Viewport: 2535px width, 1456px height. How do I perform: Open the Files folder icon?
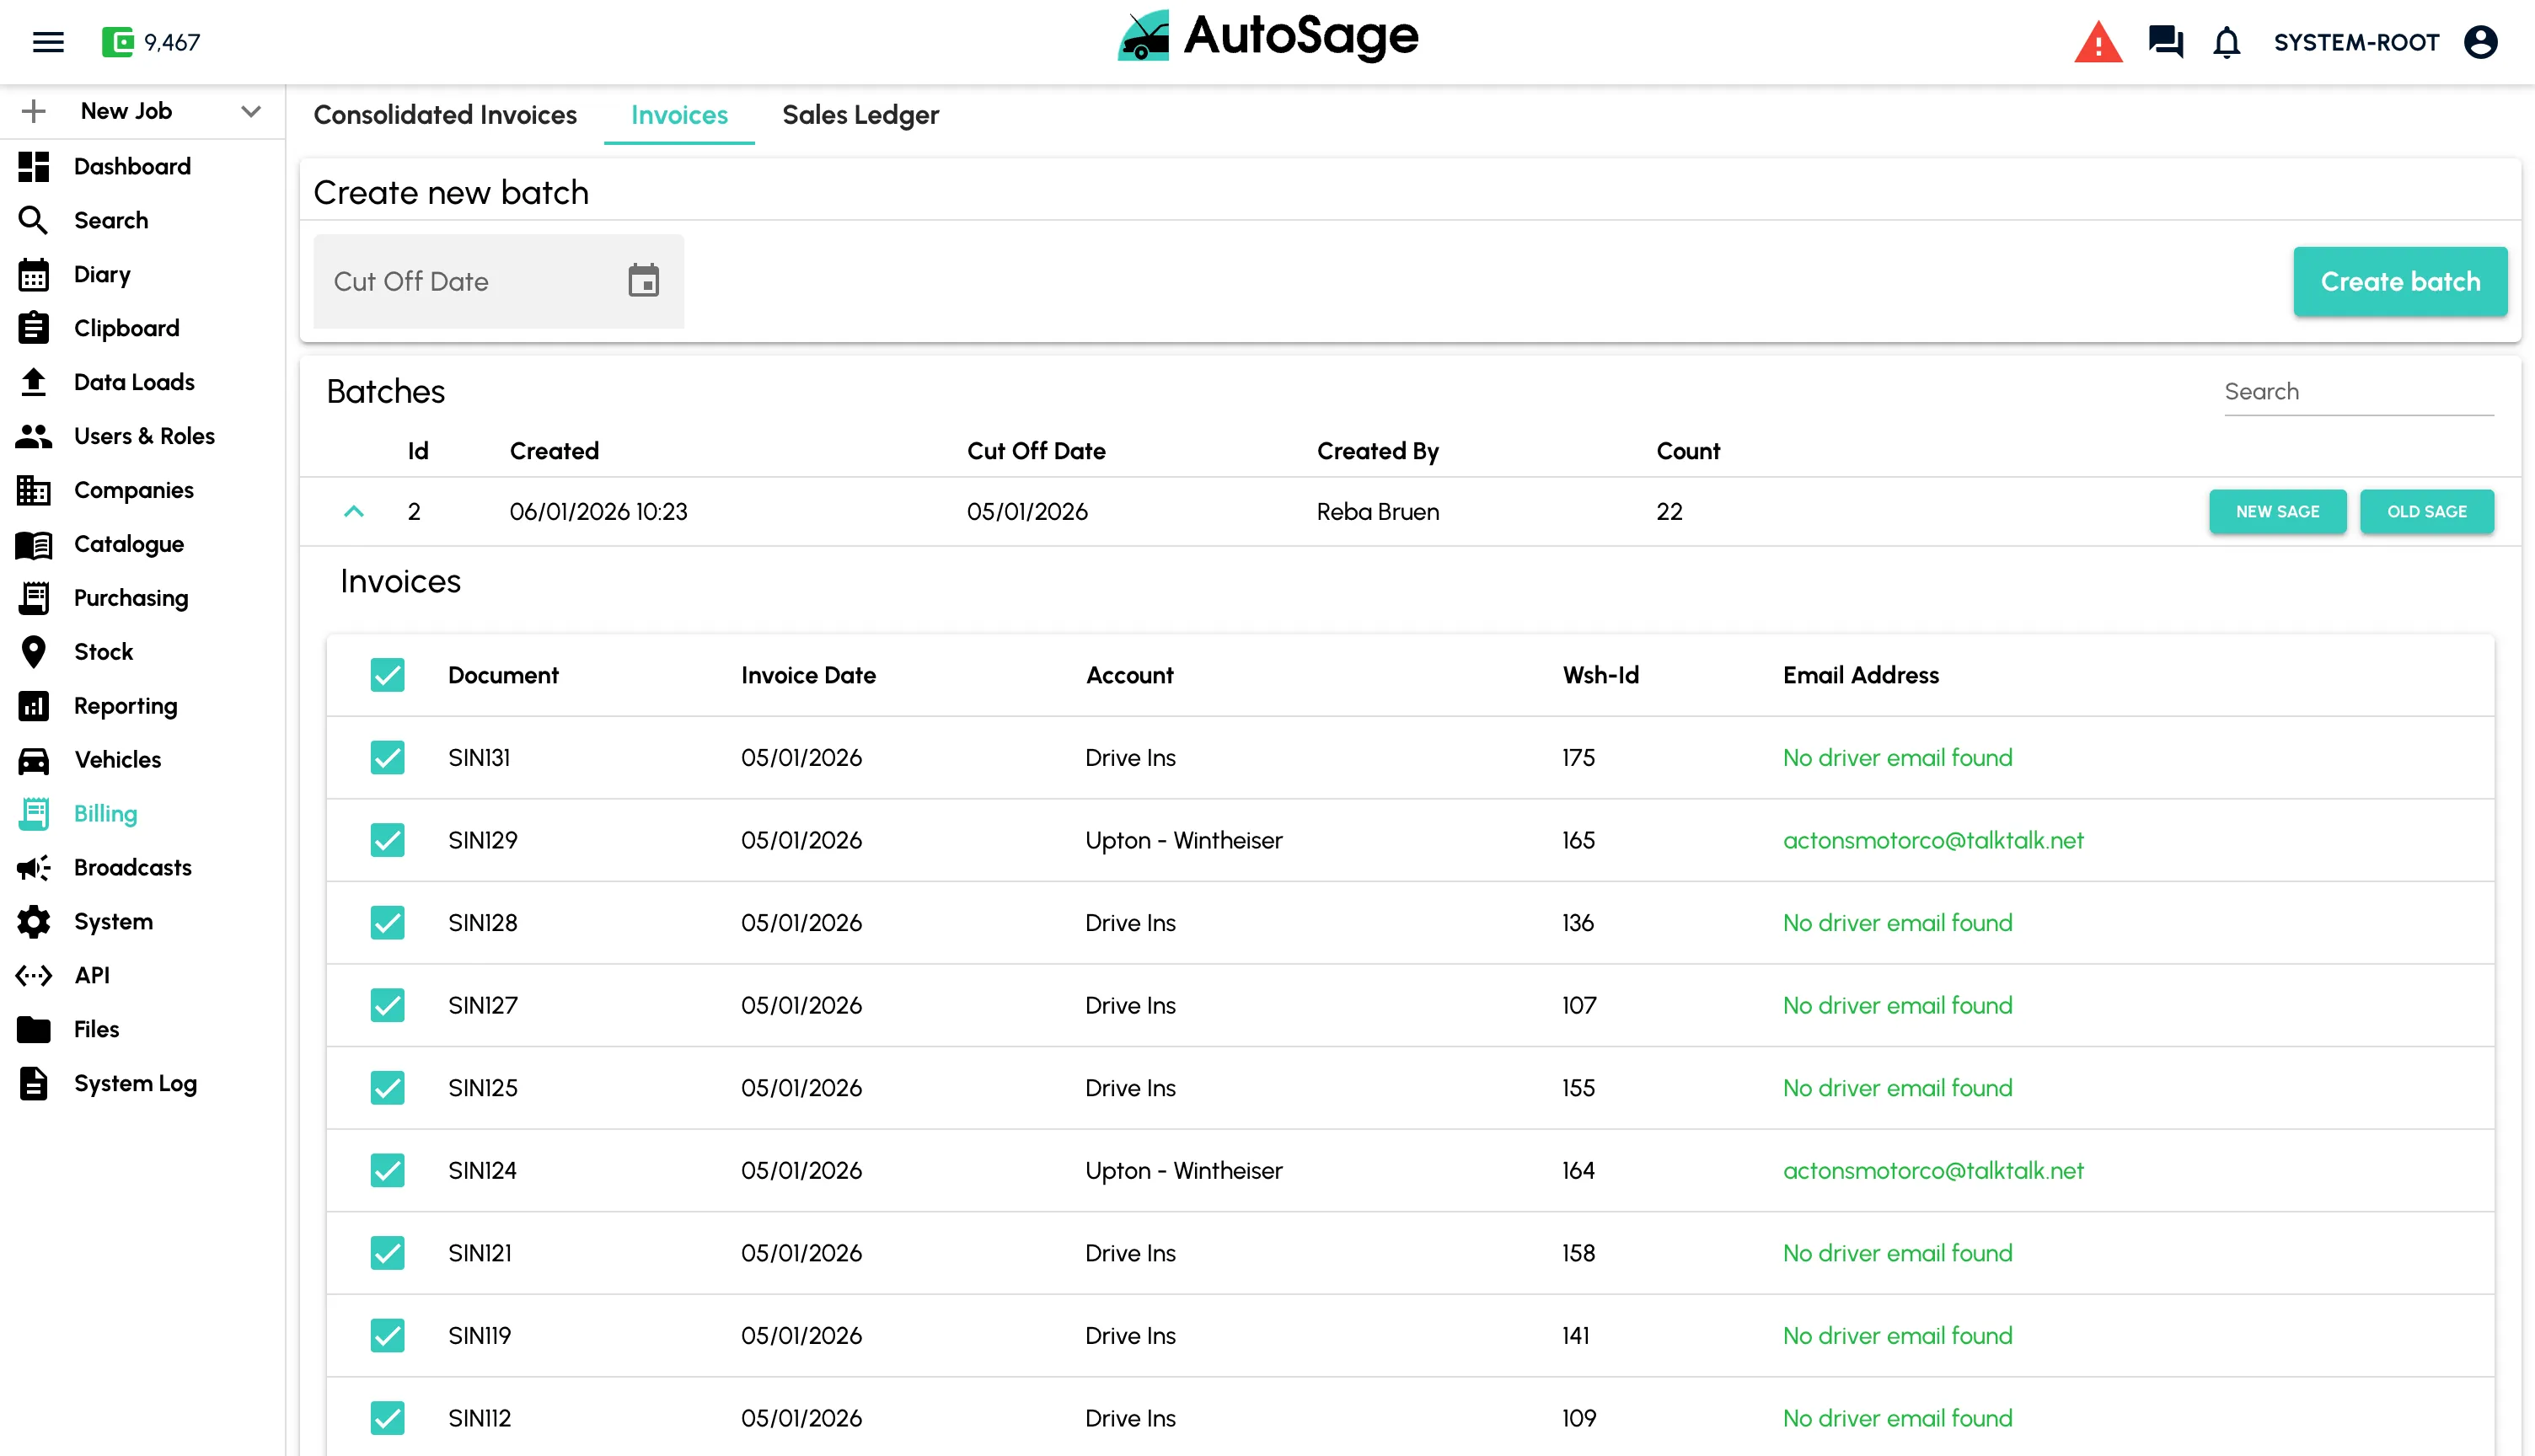34,1029
